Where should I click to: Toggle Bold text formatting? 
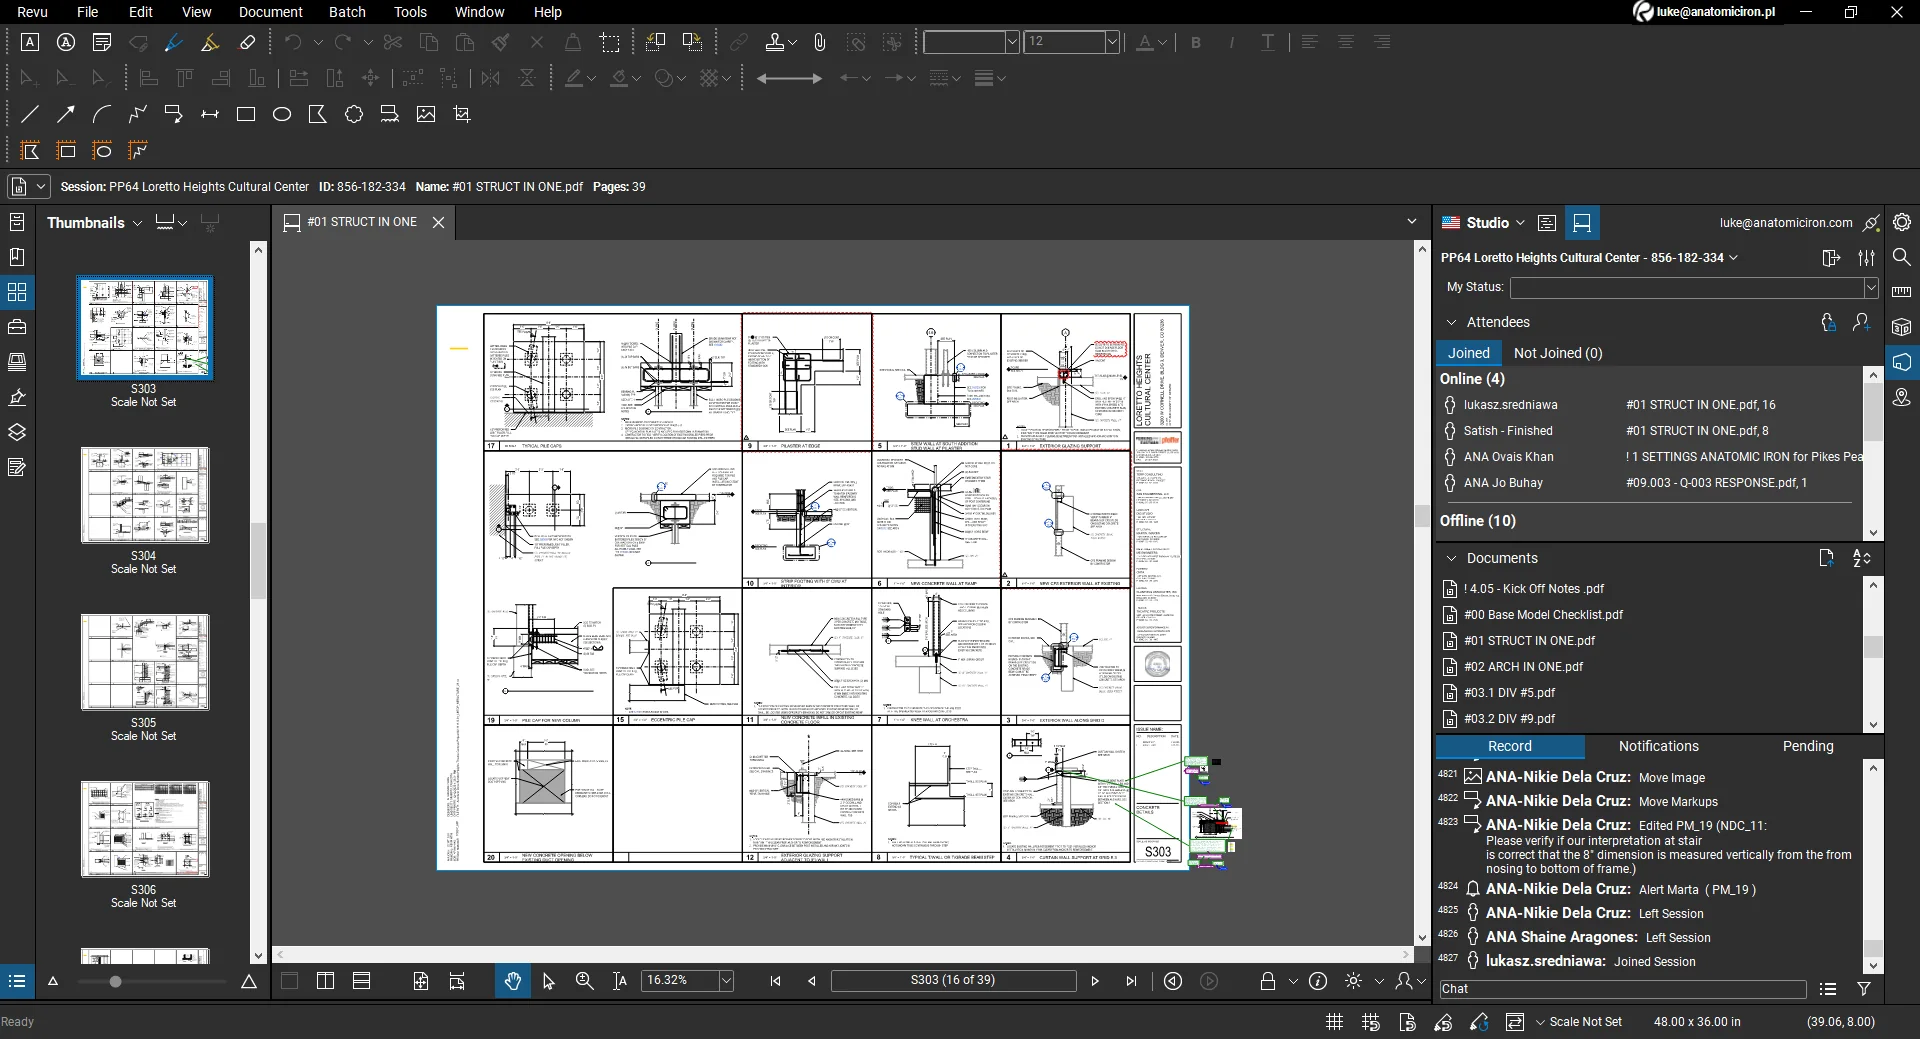[x=1196, y=42]
